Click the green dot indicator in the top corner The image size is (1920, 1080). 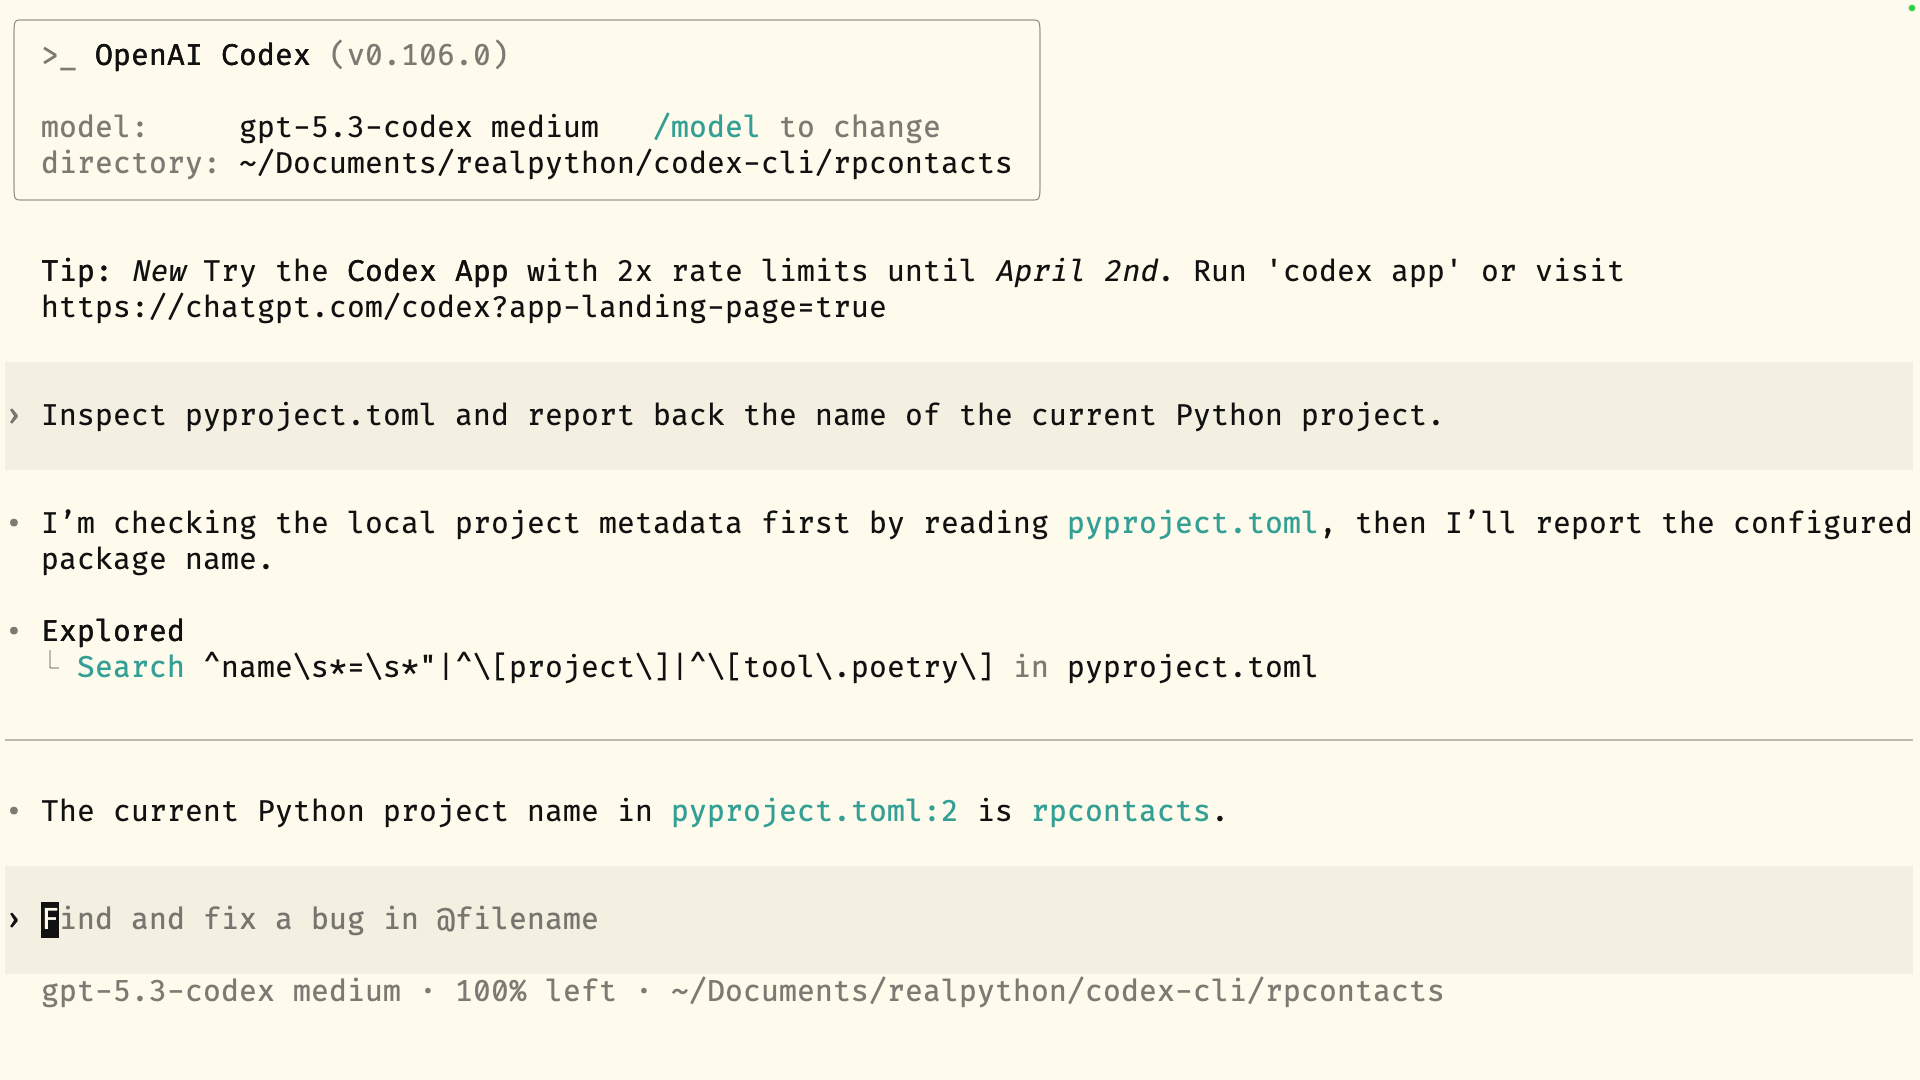pos(1911,8)
